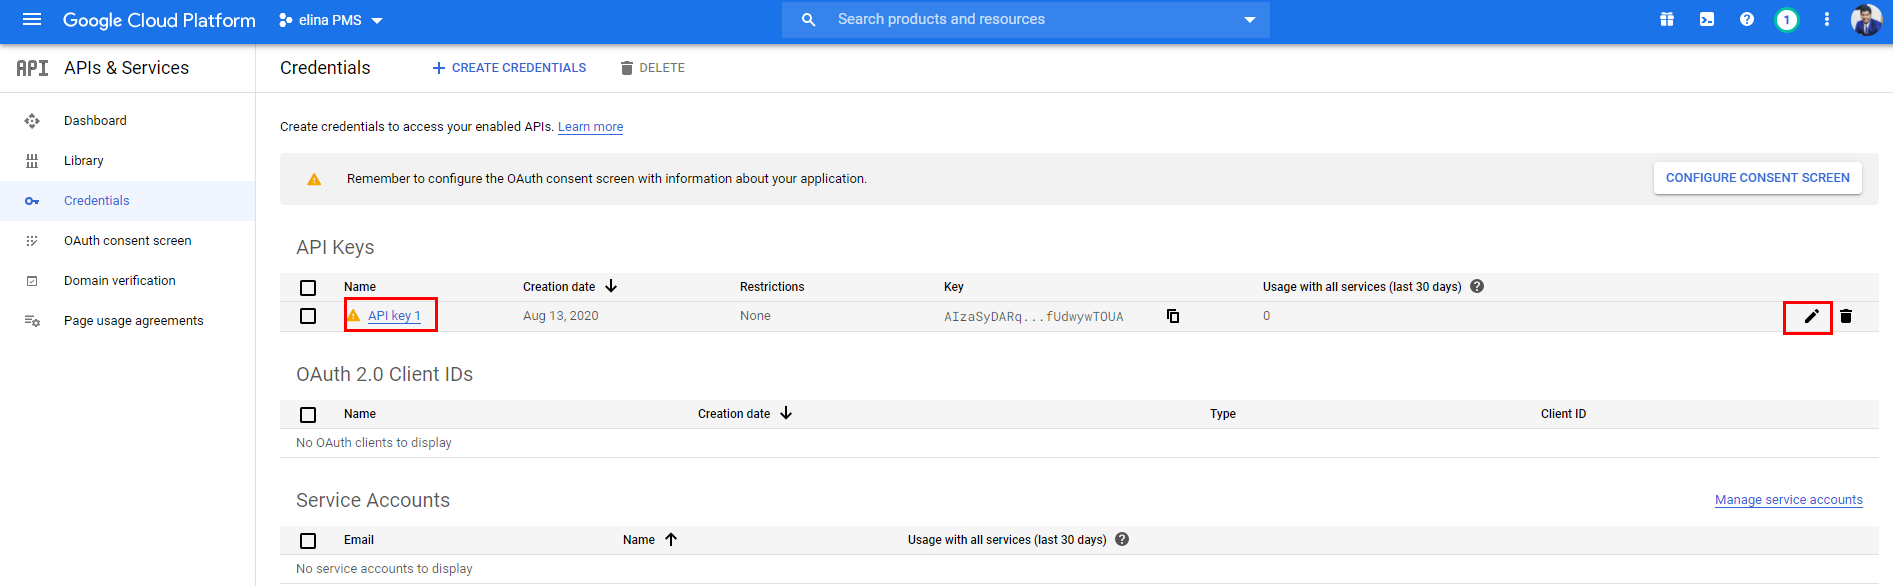Copy the API key with the copy icon
This screenshot has width=1893, height=586.
pyautogui.click(x=1173, y=316)
